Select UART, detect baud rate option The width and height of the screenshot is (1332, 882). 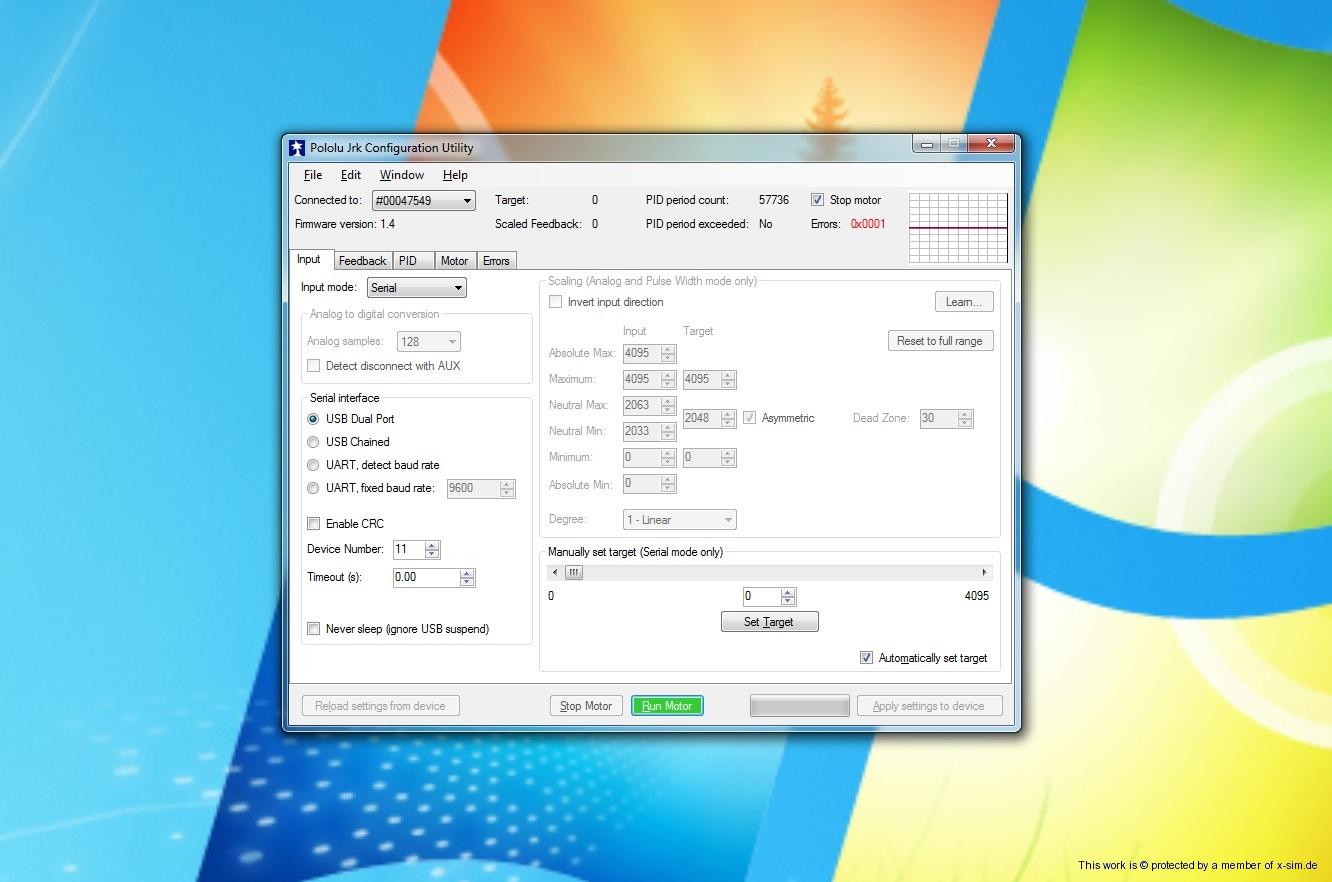tap(314, 465)
